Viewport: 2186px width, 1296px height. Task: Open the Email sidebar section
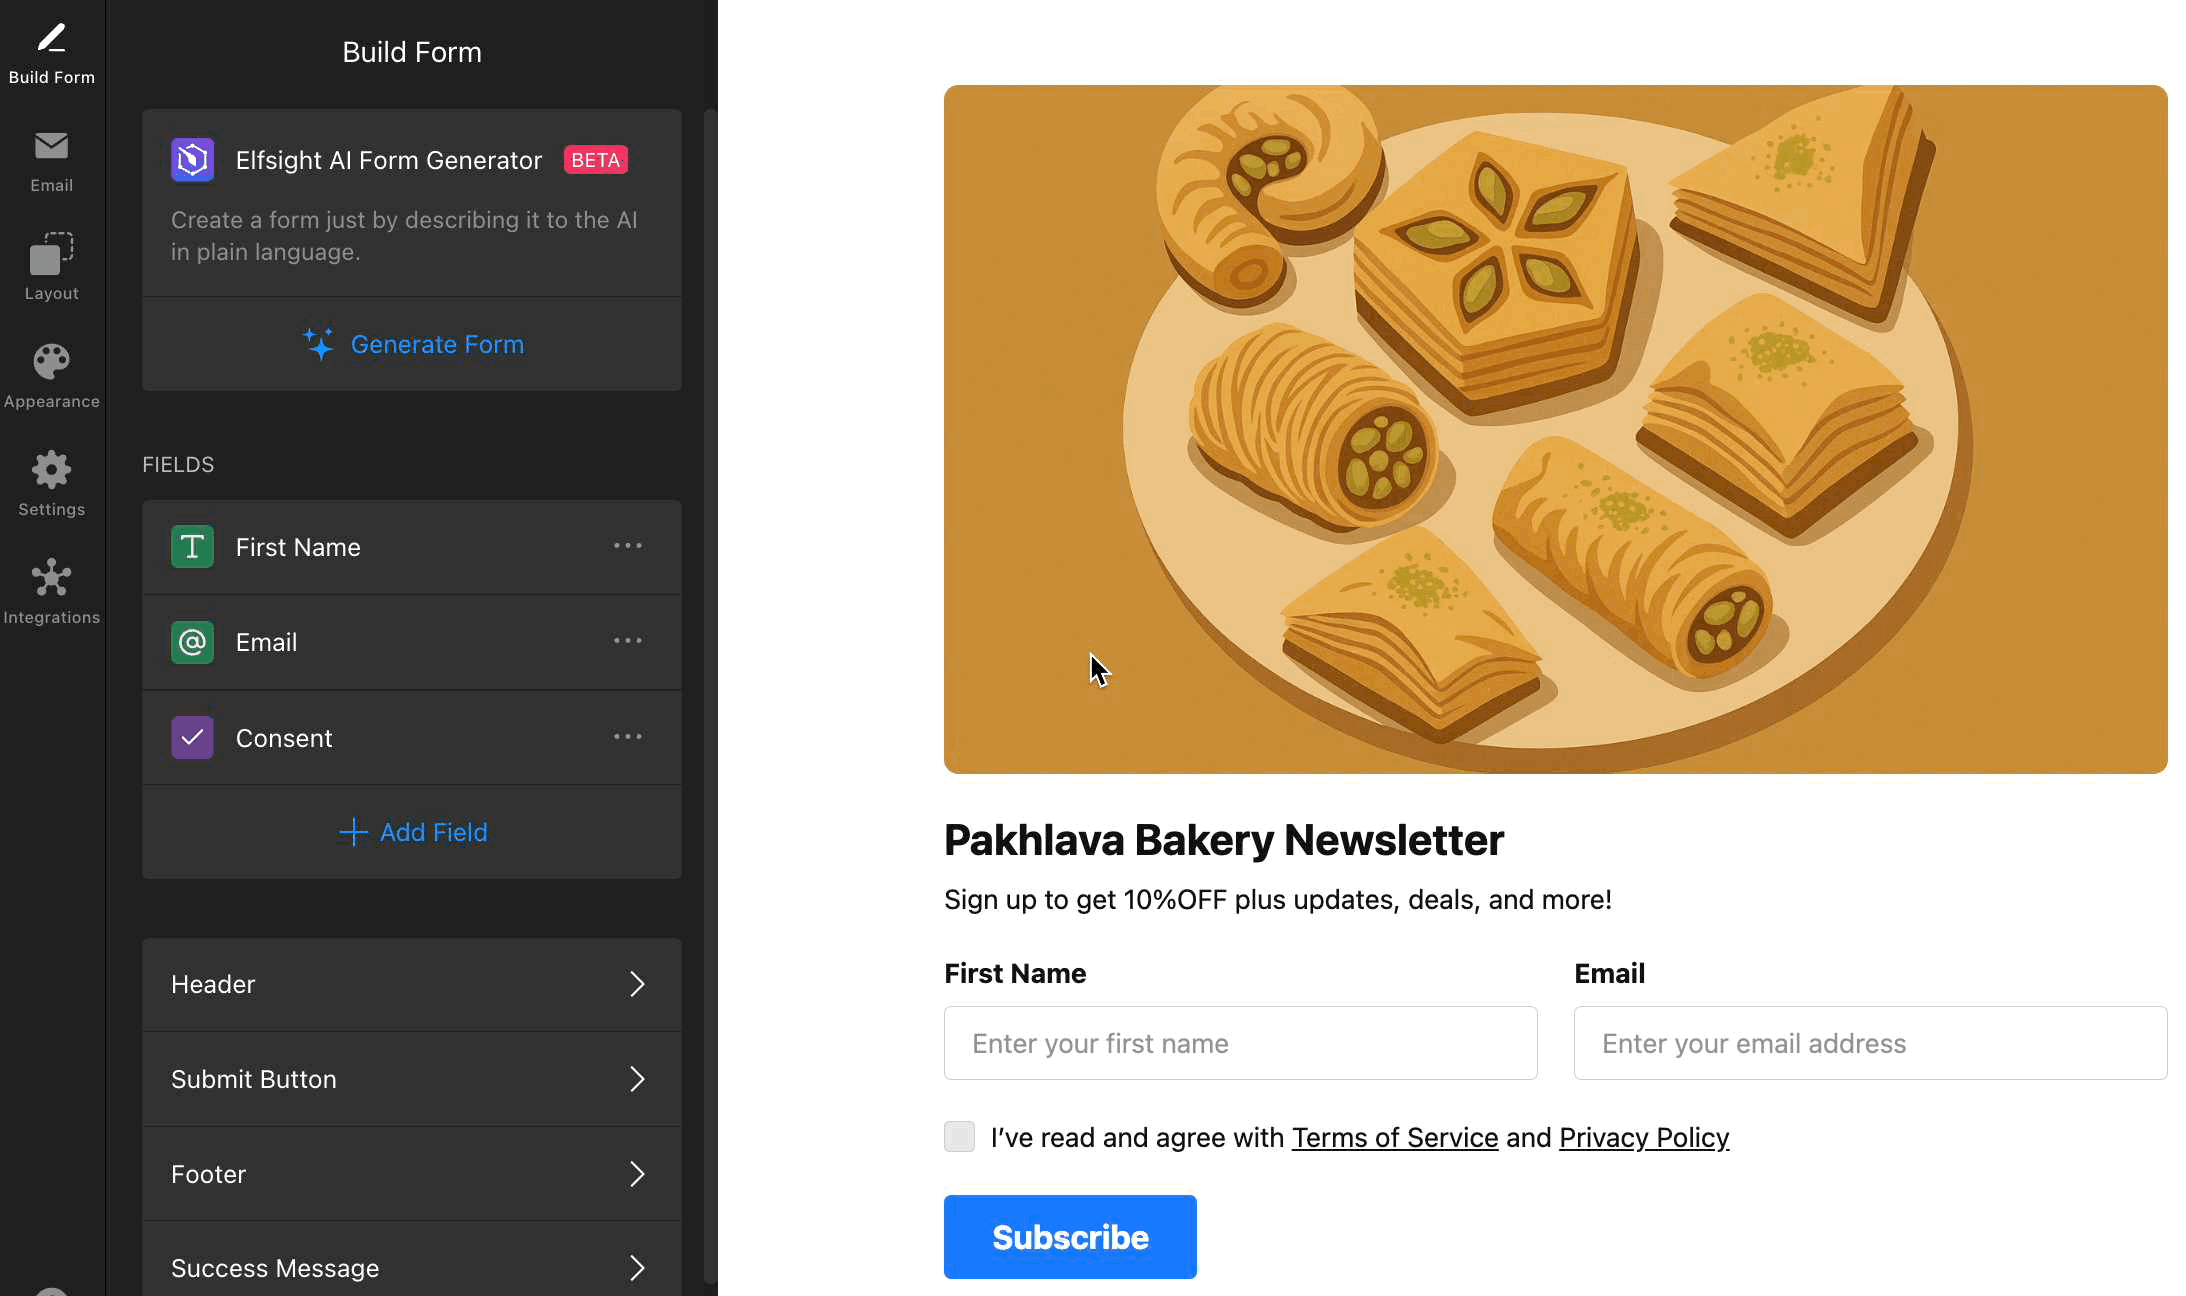pos(51,161)
